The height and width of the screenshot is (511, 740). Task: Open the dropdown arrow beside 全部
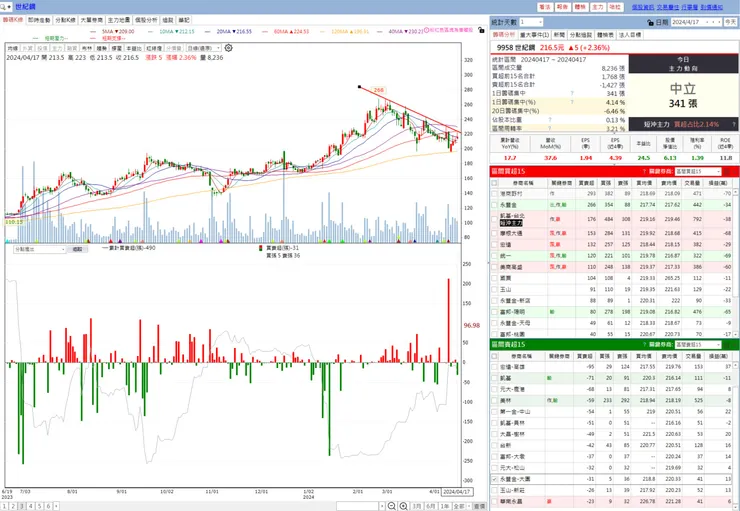[468, 506]
